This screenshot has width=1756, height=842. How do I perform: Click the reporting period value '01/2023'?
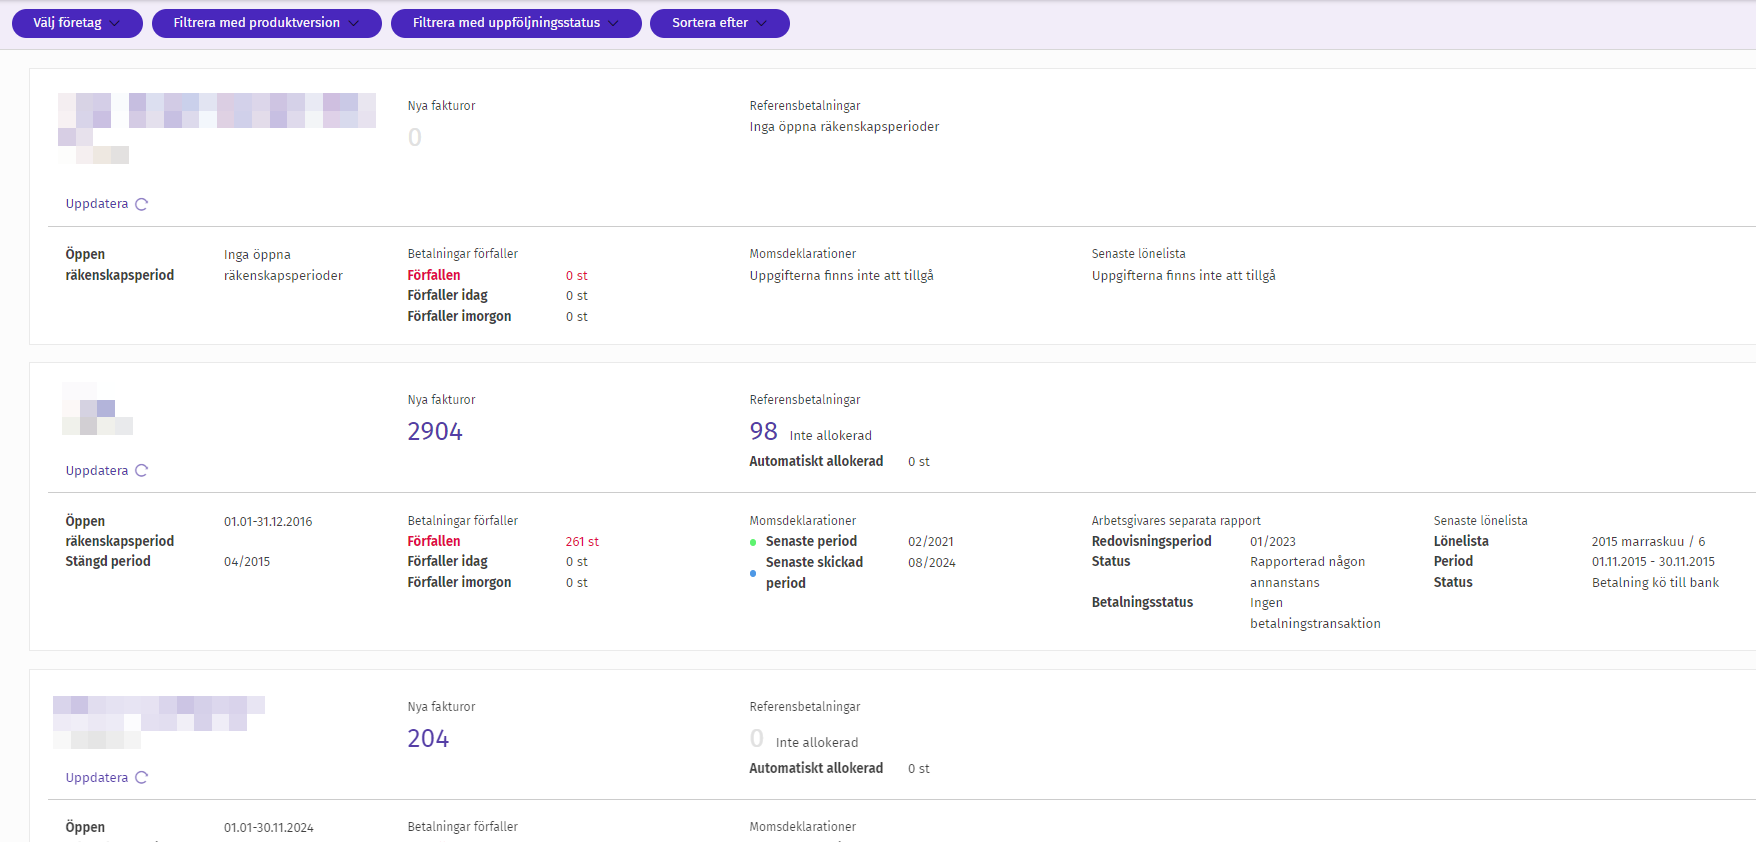[x=1273, y=542]
